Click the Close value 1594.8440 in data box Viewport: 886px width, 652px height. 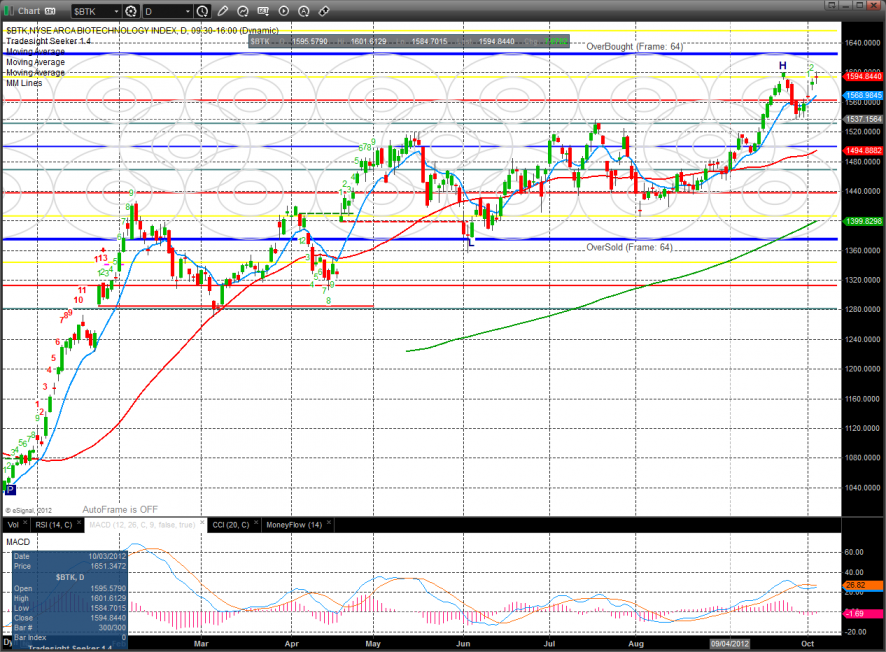pyautogui.click(x=108, y=618)
